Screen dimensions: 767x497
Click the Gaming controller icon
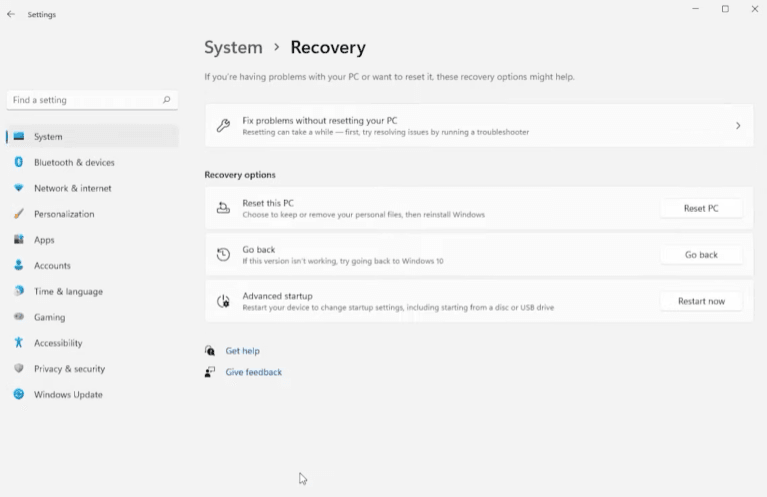point(19,316)
